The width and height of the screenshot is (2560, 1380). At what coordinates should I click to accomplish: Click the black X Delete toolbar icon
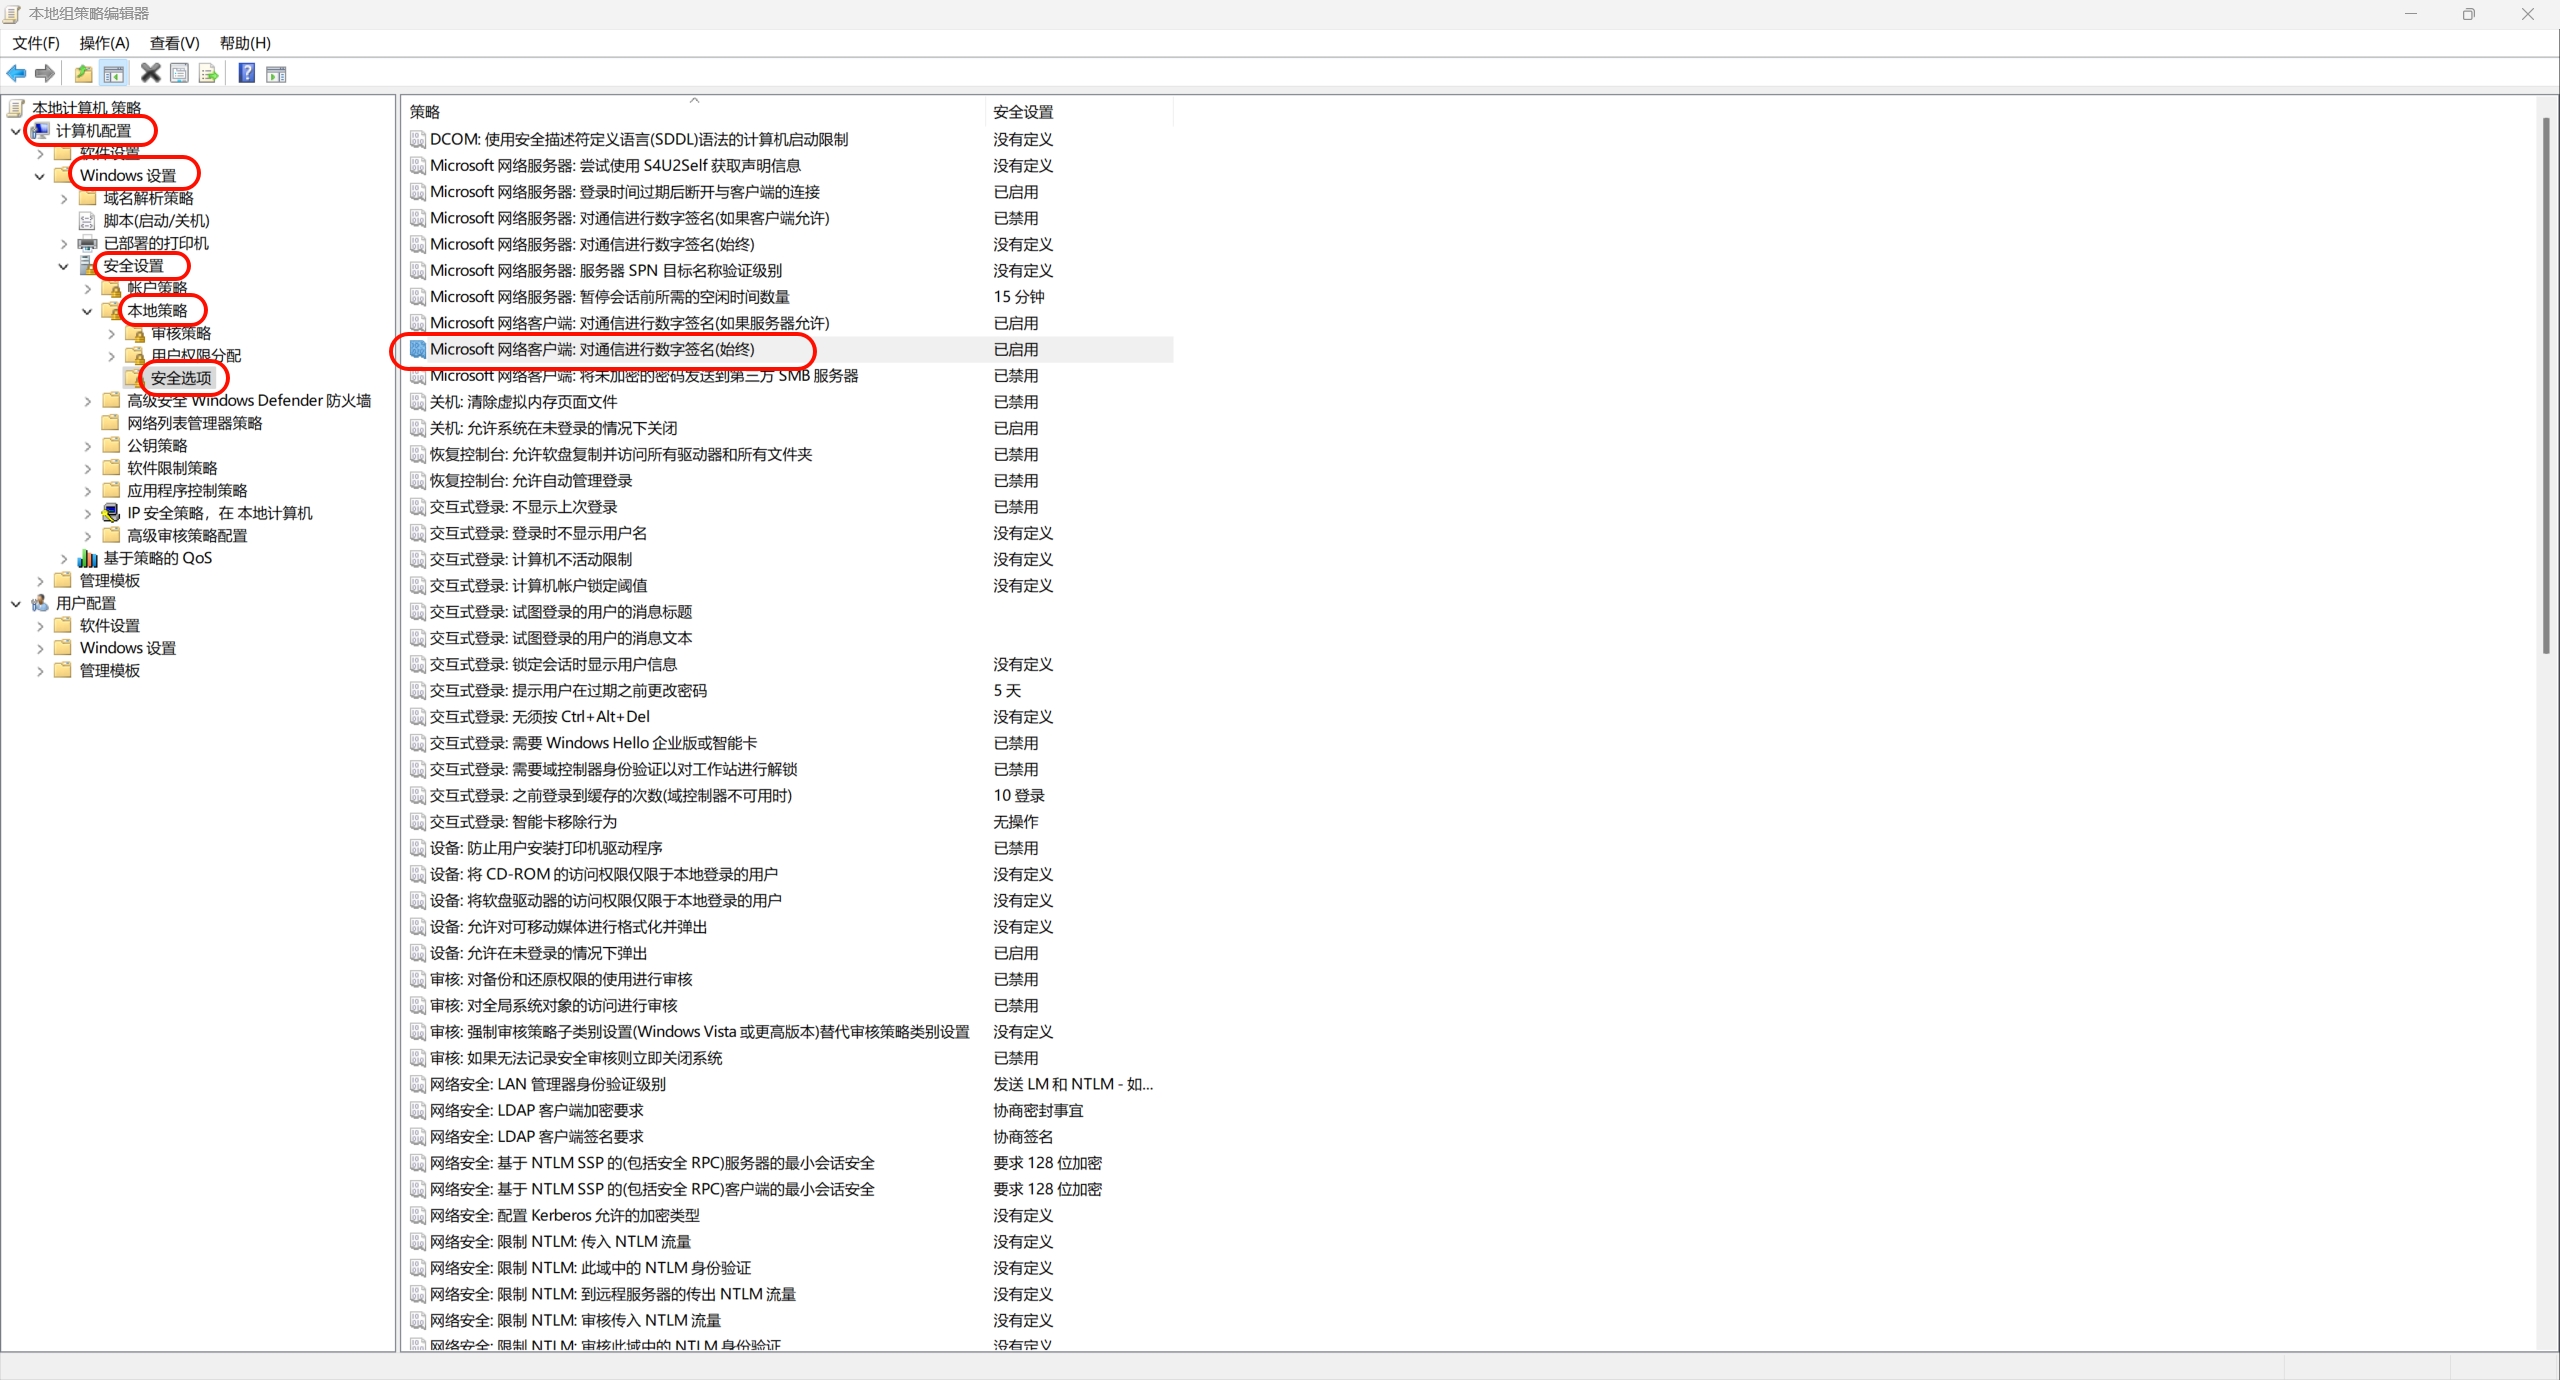(150, 73)
